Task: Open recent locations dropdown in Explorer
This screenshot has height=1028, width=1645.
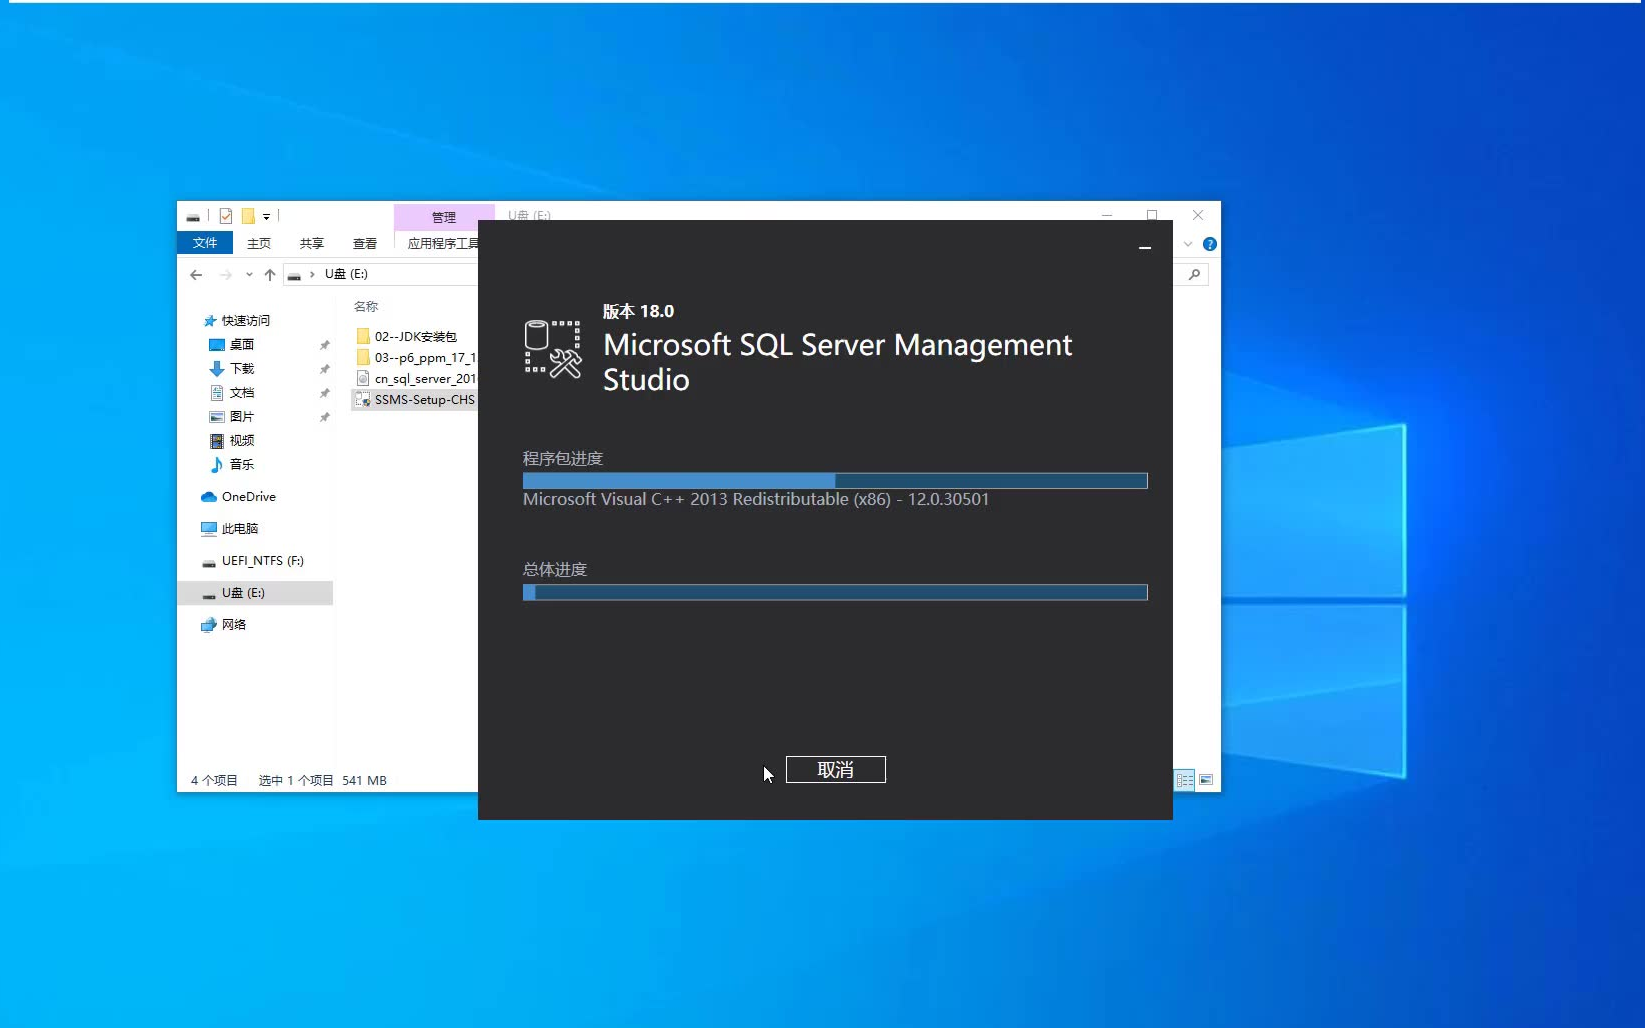Action: [249, 274]
